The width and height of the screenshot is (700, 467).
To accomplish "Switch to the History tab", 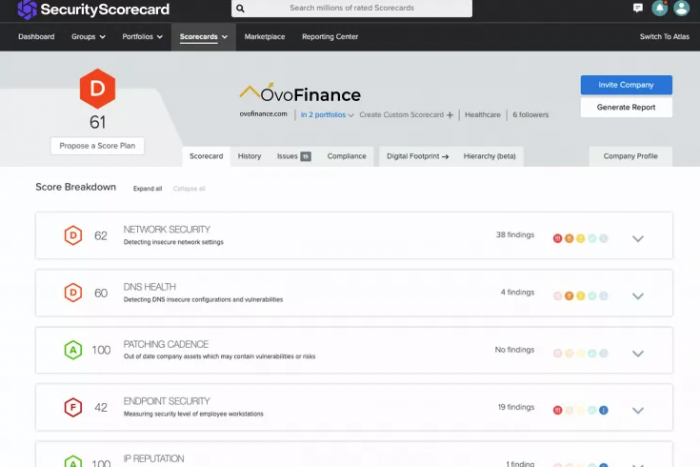I will tap(250, 156).
